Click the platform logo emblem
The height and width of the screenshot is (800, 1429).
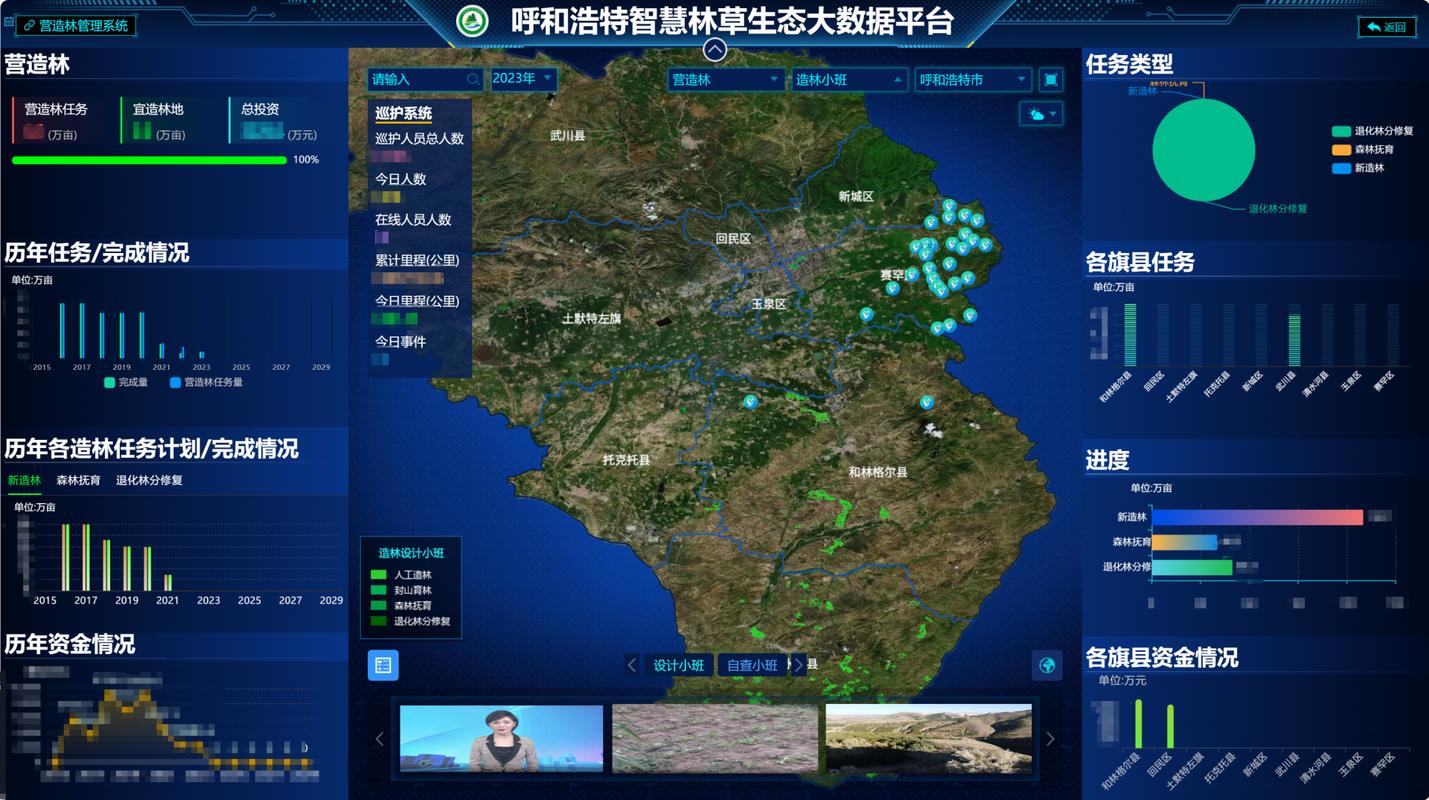coord(473,21)
